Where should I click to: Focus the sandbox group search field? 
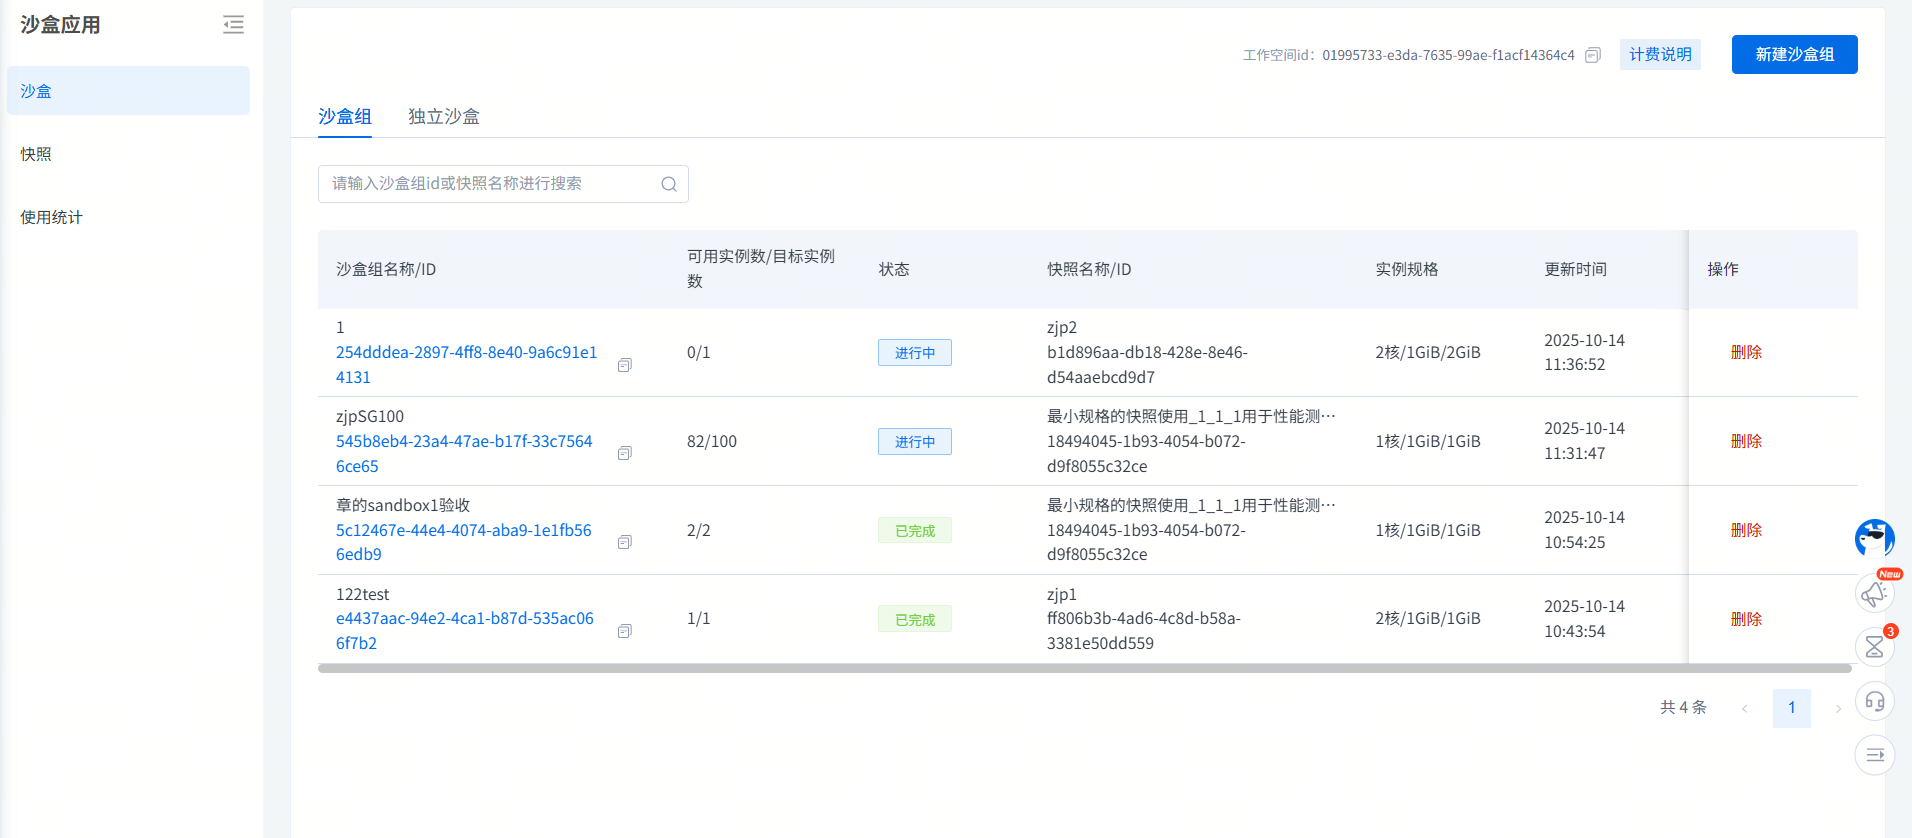tap(490, 184)
